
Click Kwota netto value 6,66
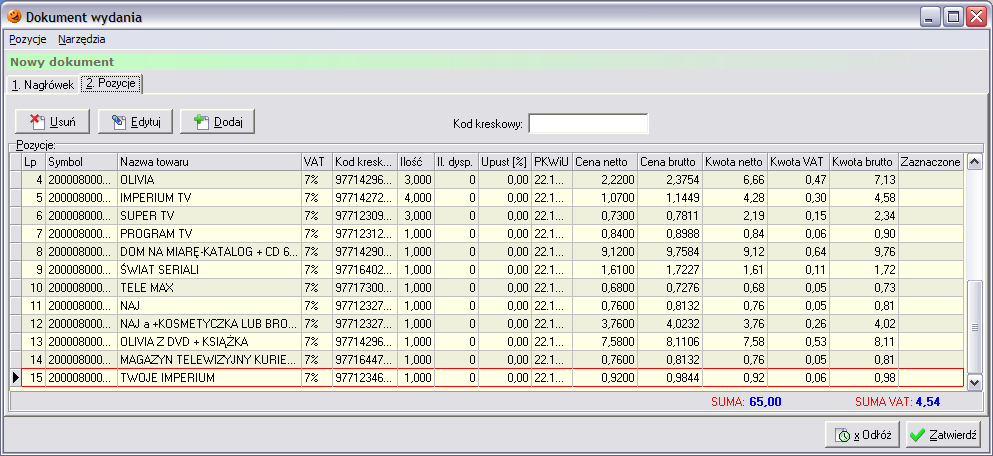[x=735, y=180]
